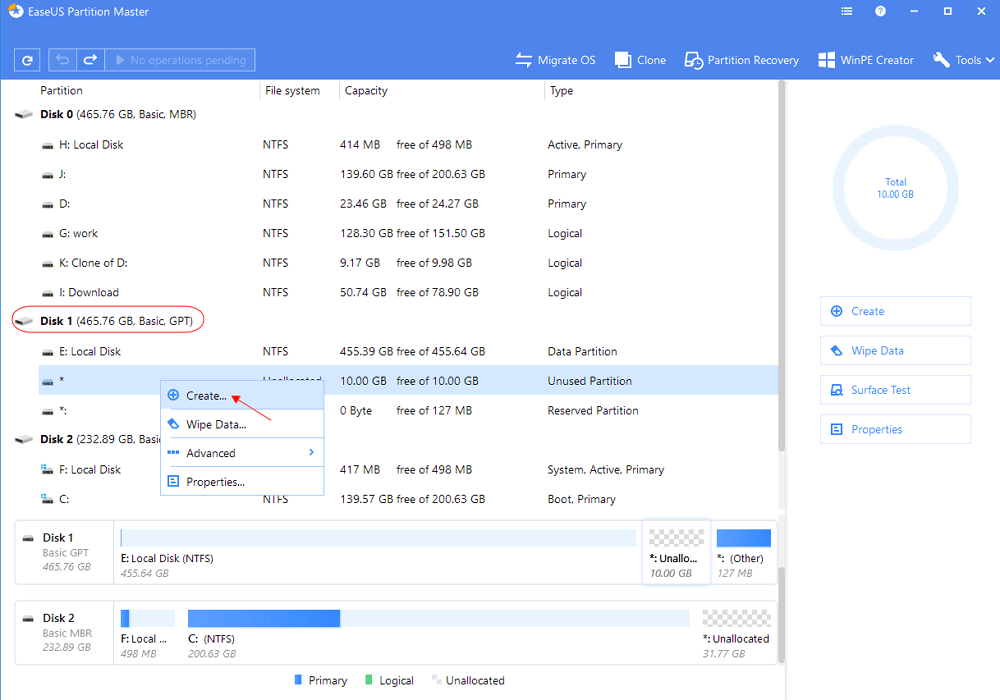Viewport: 1000px width, 700px height.
Task: Select the J: partition row
Action: pos(408,174)
